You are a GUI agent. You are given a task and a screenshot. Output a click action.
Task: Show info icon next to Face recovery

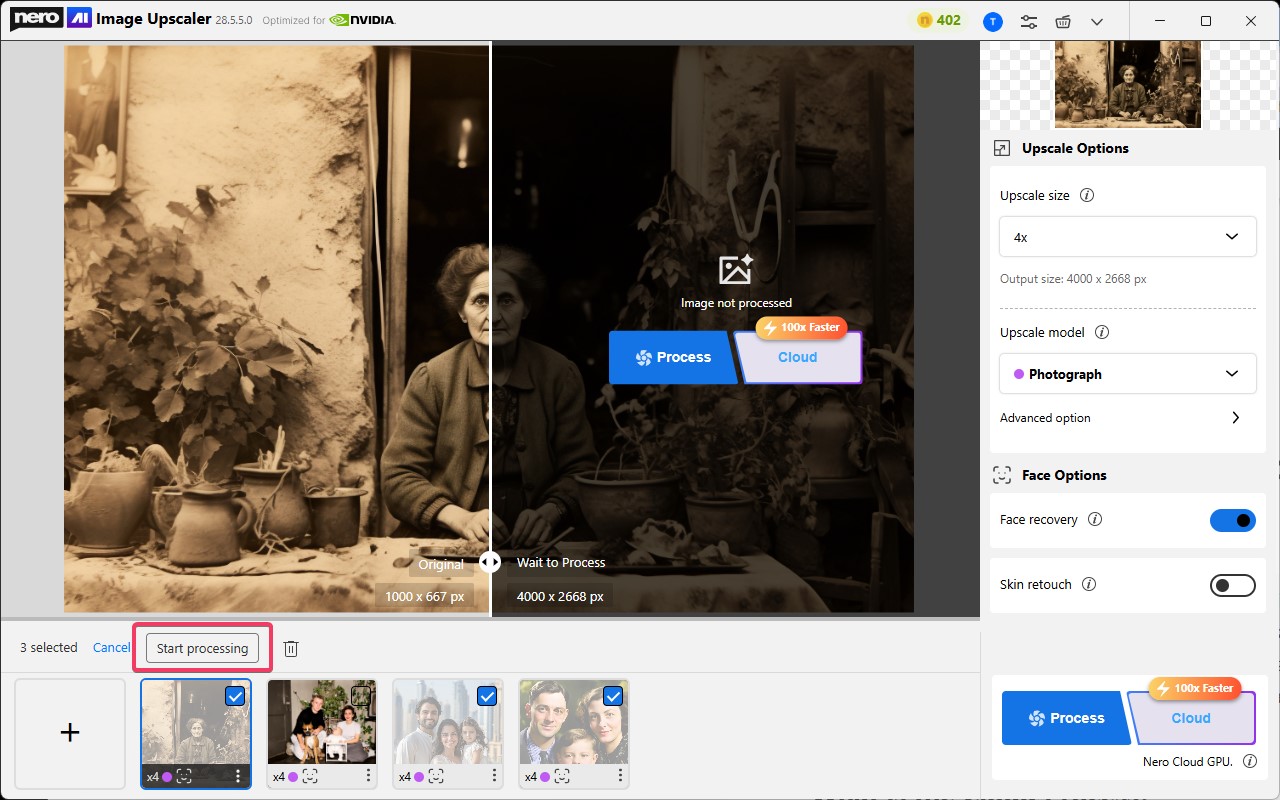[1095, 520]
